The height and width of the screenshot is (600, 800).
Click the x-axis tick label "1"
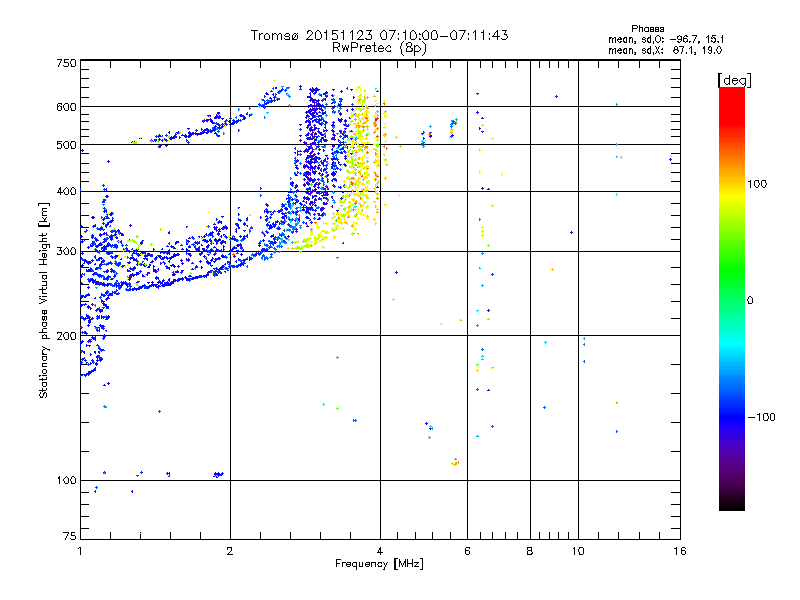[x=80, y=551]
